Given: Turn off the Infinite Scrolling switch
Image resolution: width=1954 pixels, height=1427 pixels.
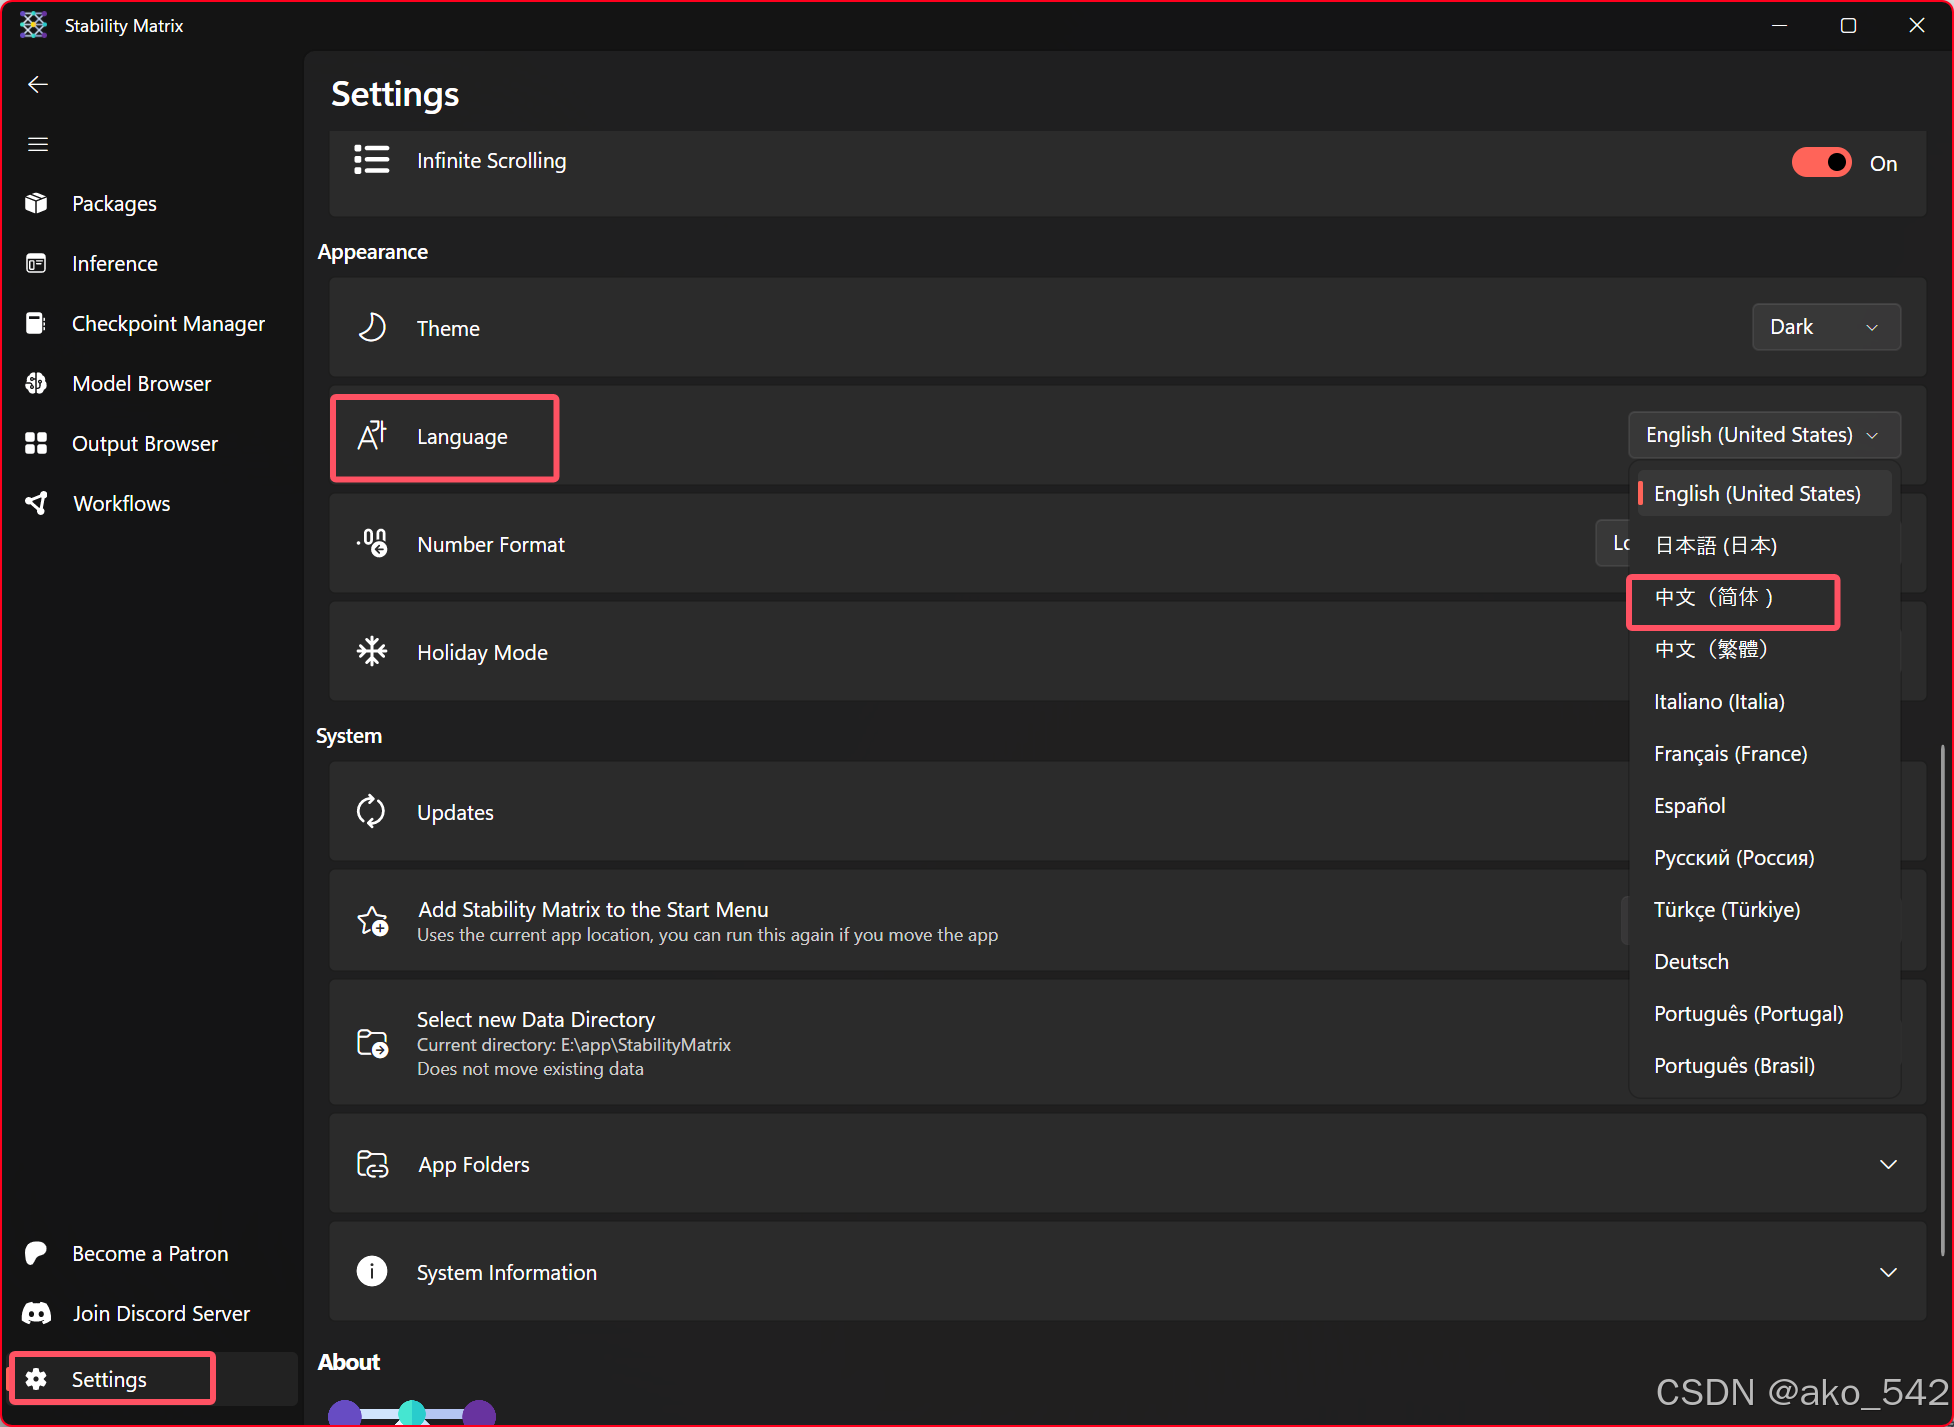Looking at the screenshot, I should [x=1822, y=162].
